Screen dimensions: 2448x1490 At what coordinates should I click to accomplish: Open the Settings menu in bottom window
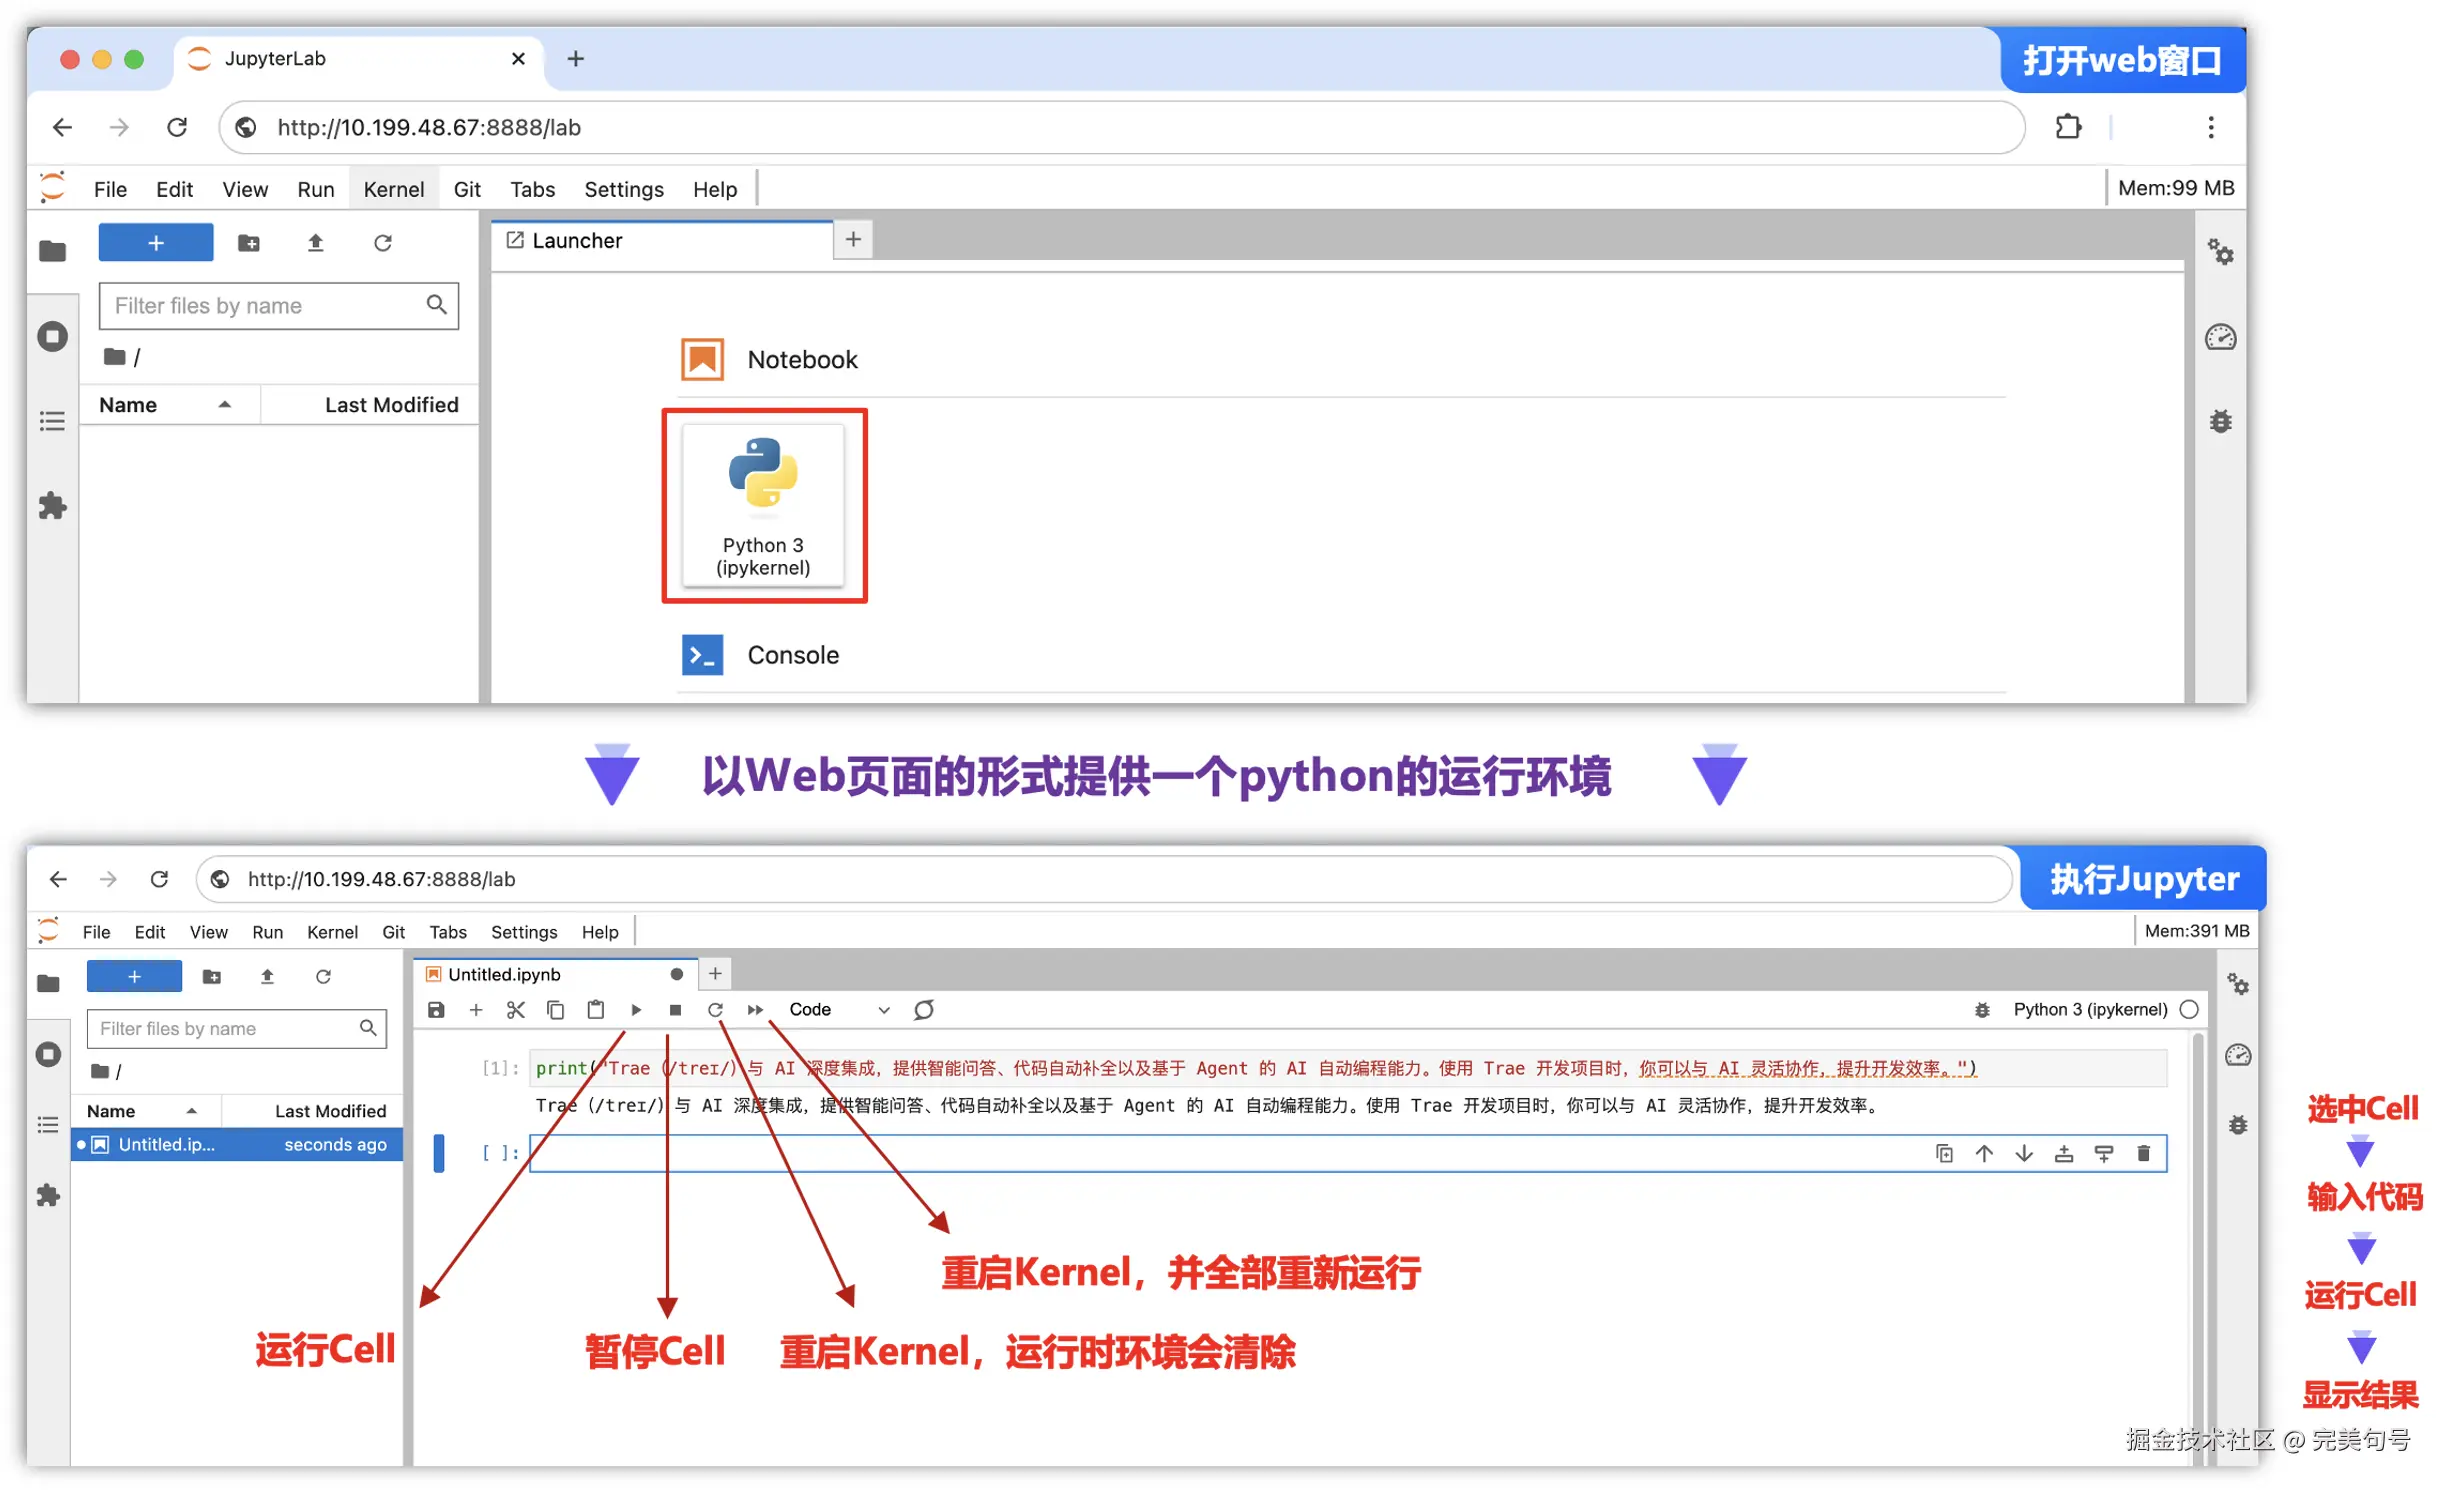tap(524, 932)
